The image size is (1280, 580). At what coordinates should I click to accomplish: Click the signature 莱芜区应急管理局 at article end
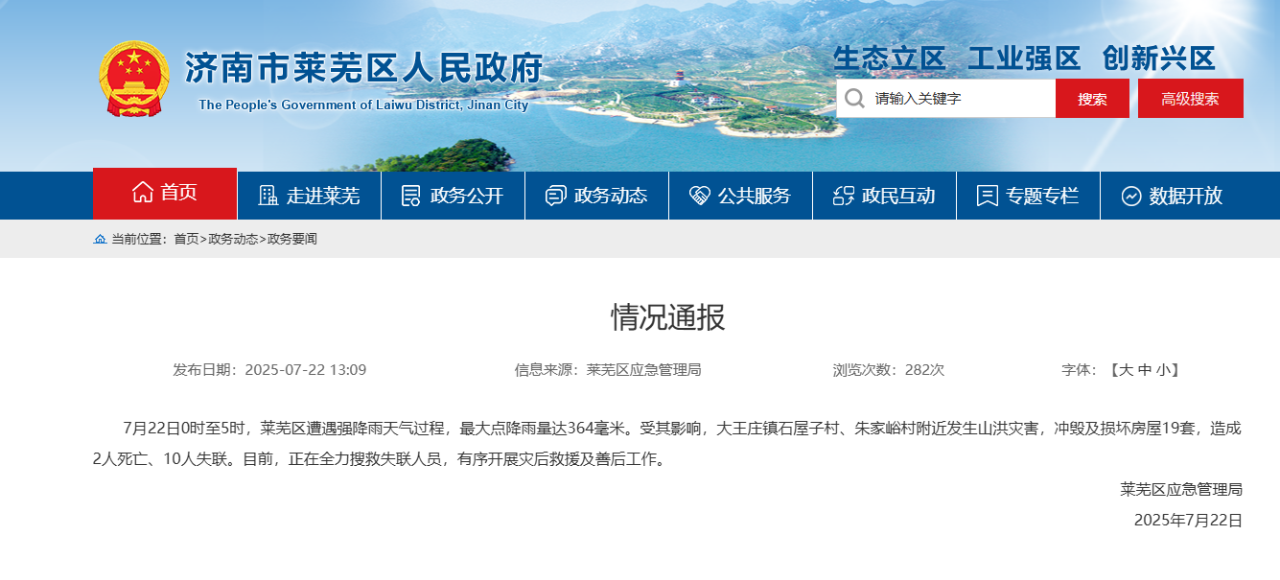[x=1181, y=490]
